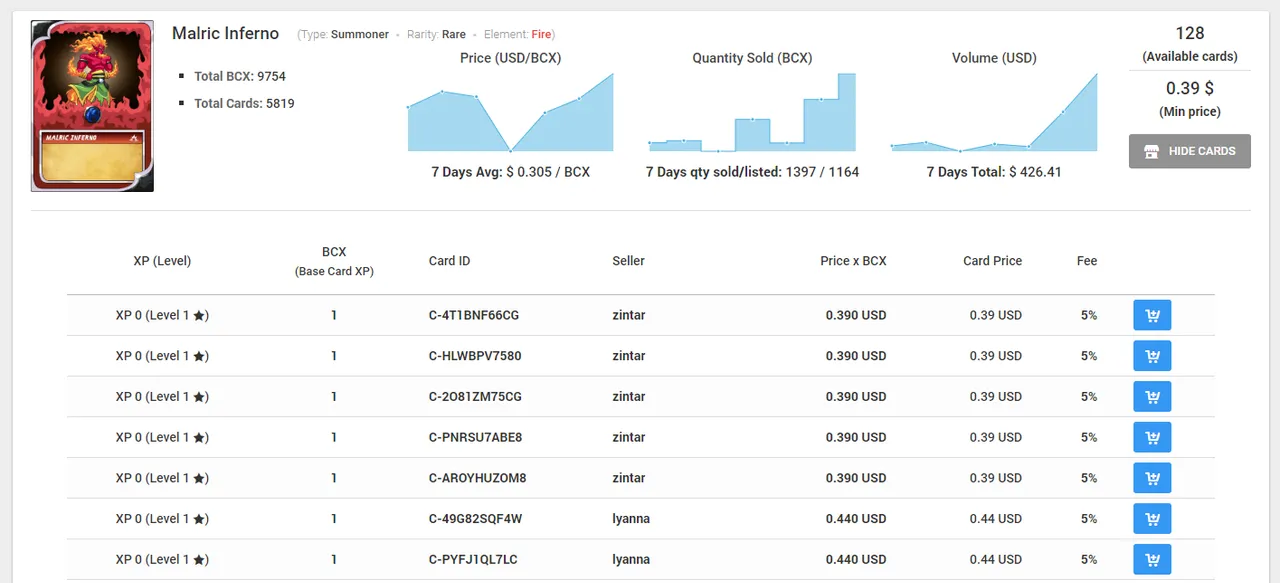Click the Price (USD/BCX) chart
1280x583 pixels.
(510, 112)
